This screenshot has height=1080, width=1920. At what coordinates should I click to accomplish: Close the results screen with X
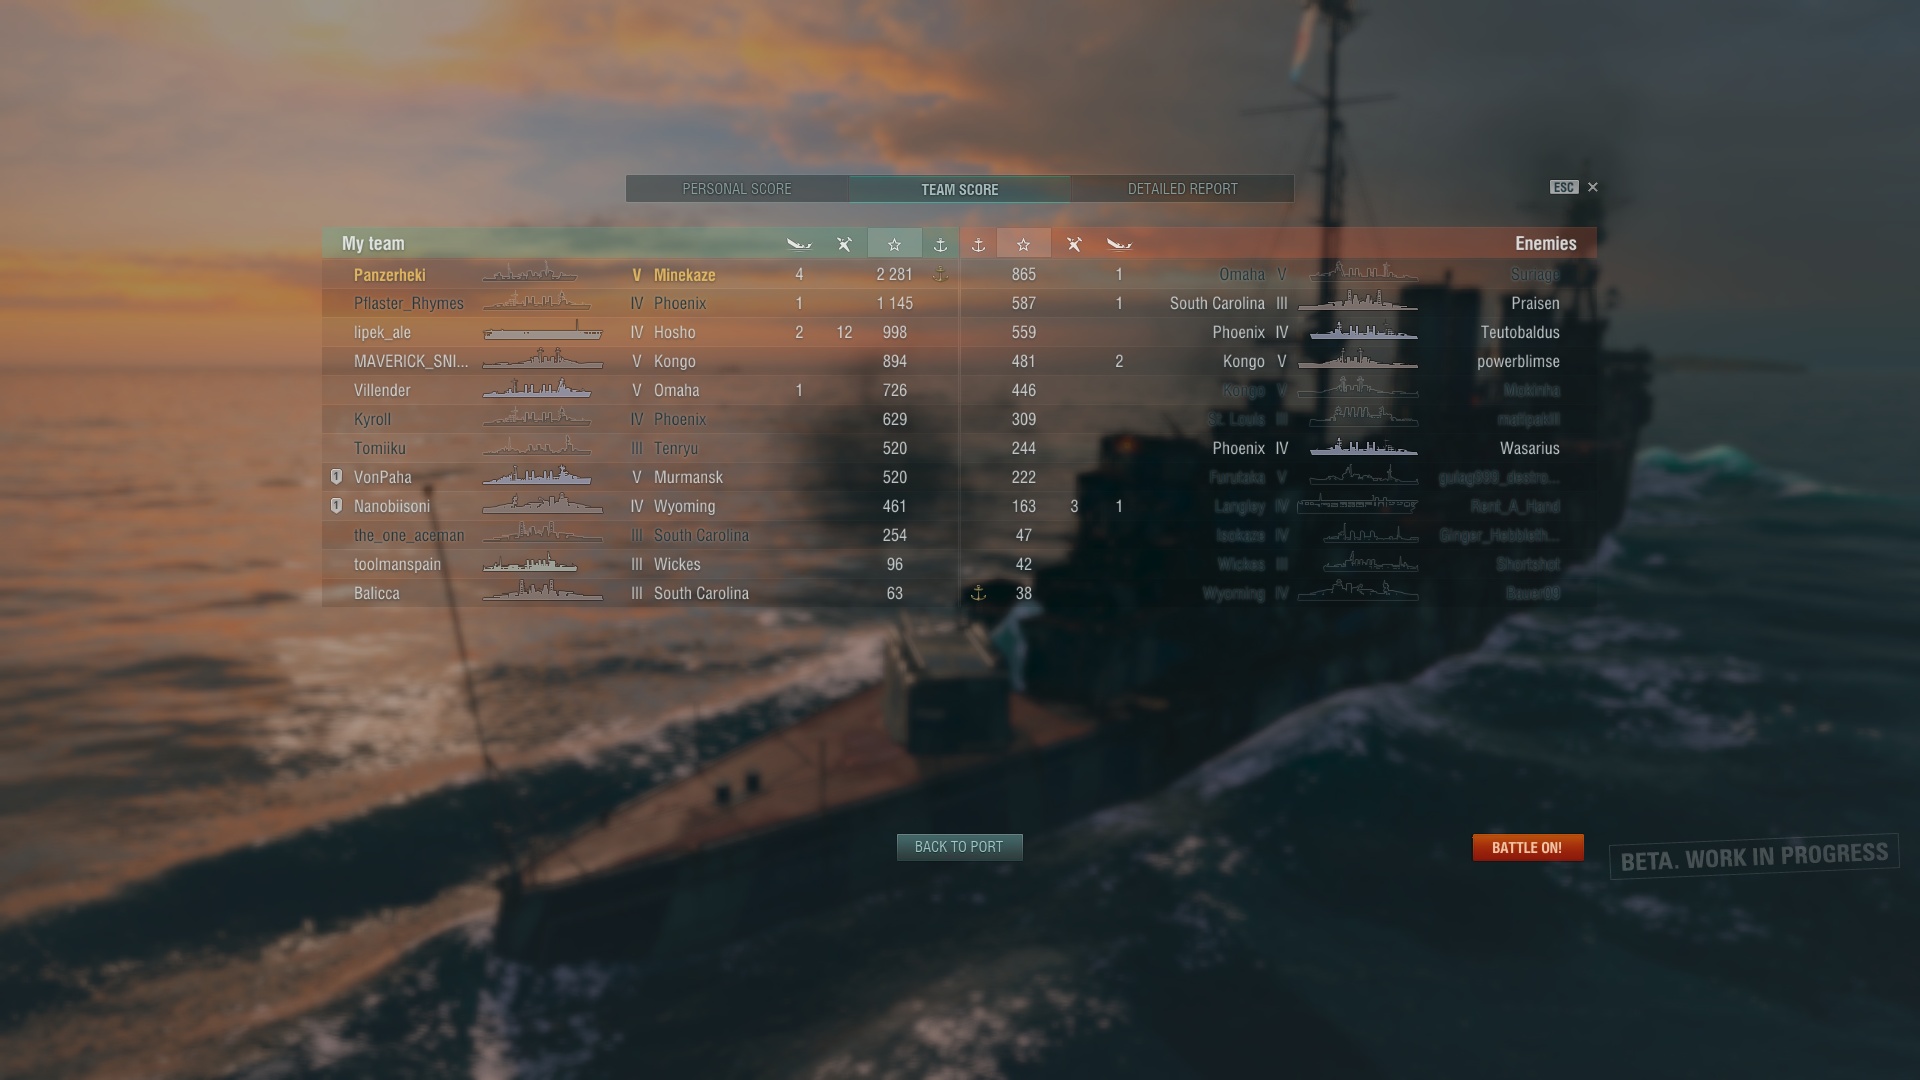coord(1593,187)
